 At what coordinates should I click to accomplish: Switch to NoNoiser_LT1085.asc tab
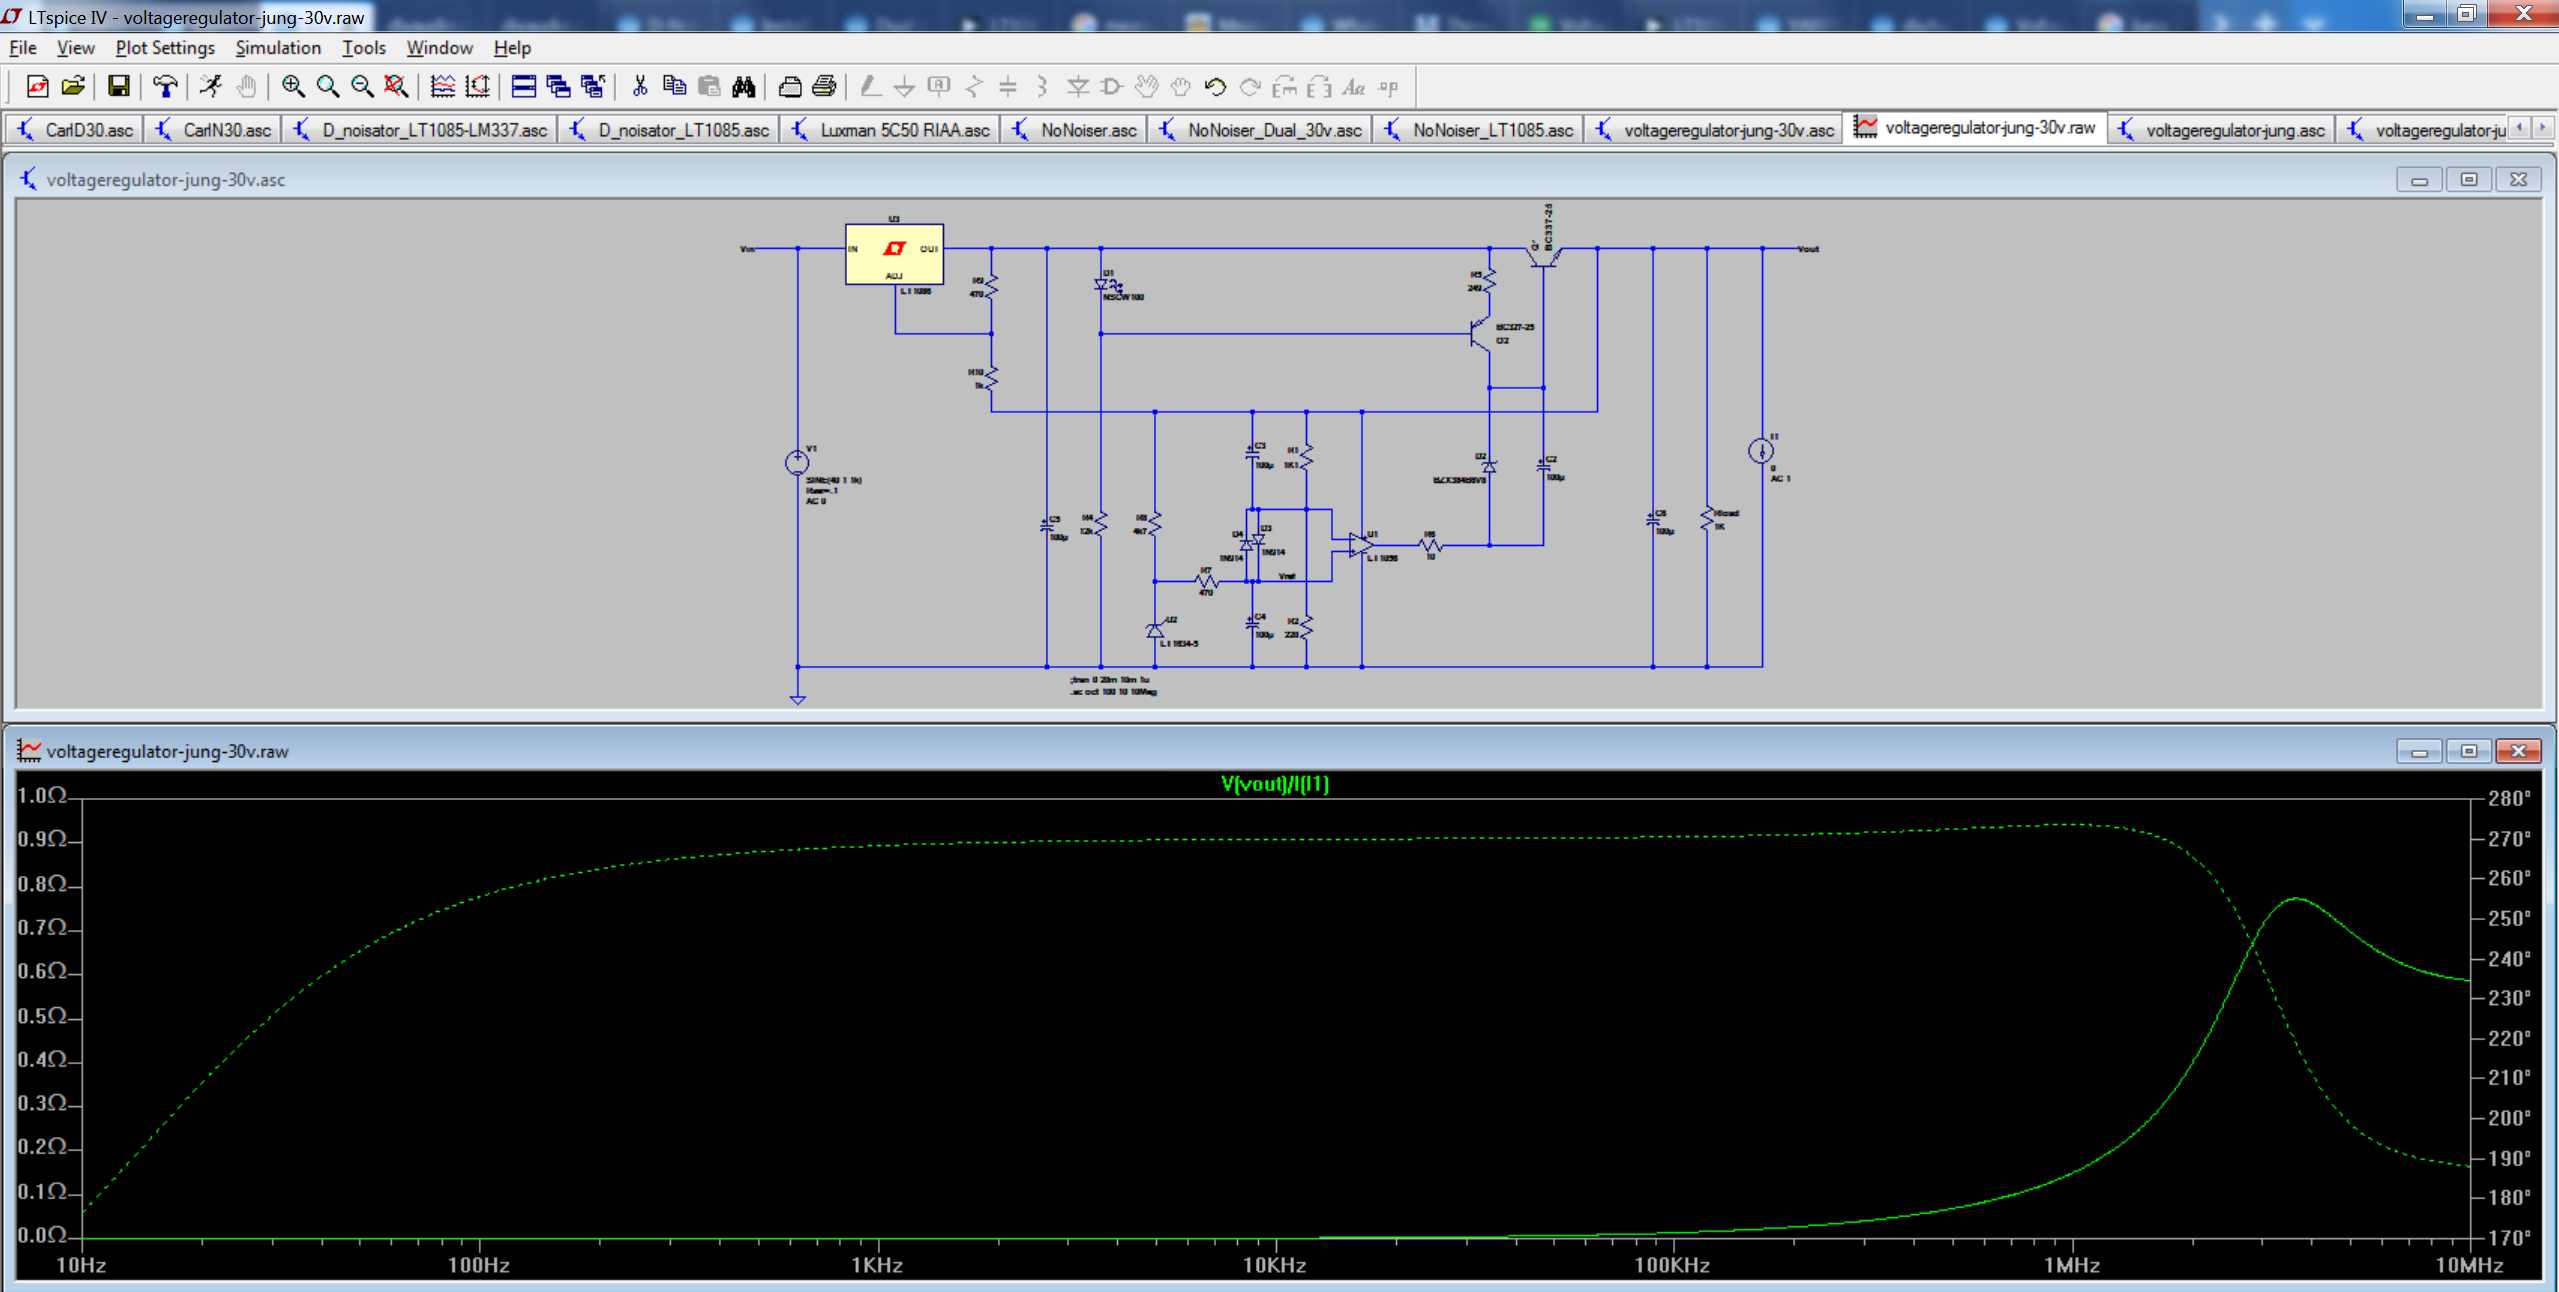[x=1478, y=130]
